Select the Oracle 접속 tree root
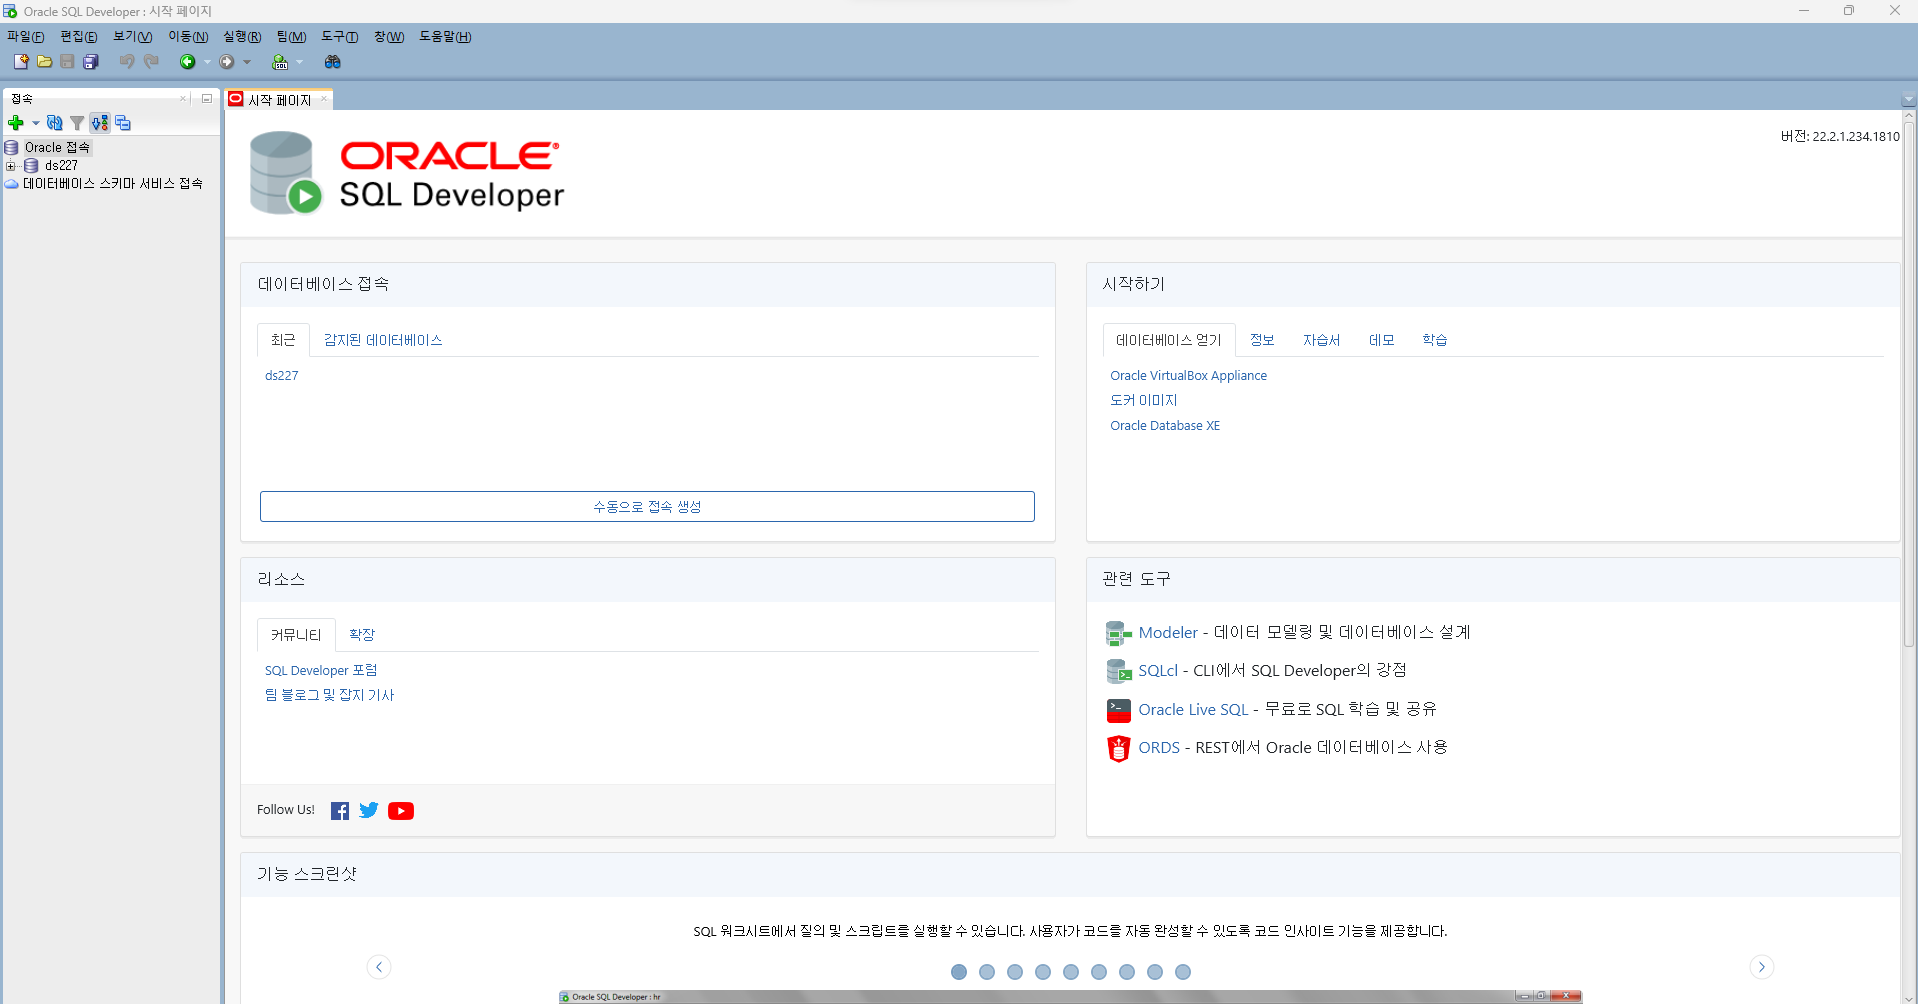 coord(57,148)
